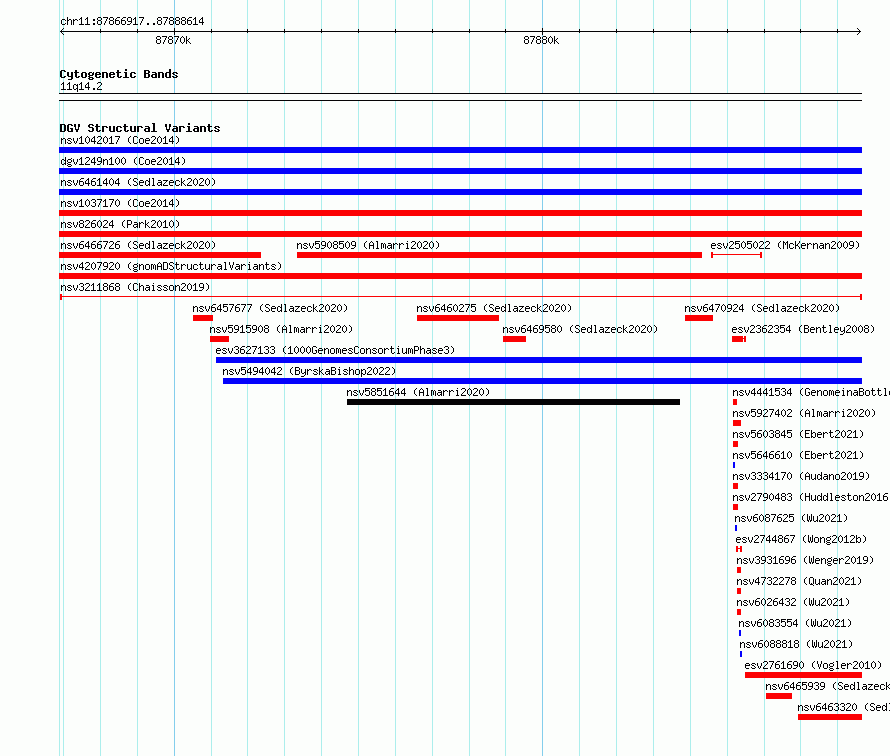Click the red bar under nsv6460275 (Sedlazeck2020)

[457, 318]
